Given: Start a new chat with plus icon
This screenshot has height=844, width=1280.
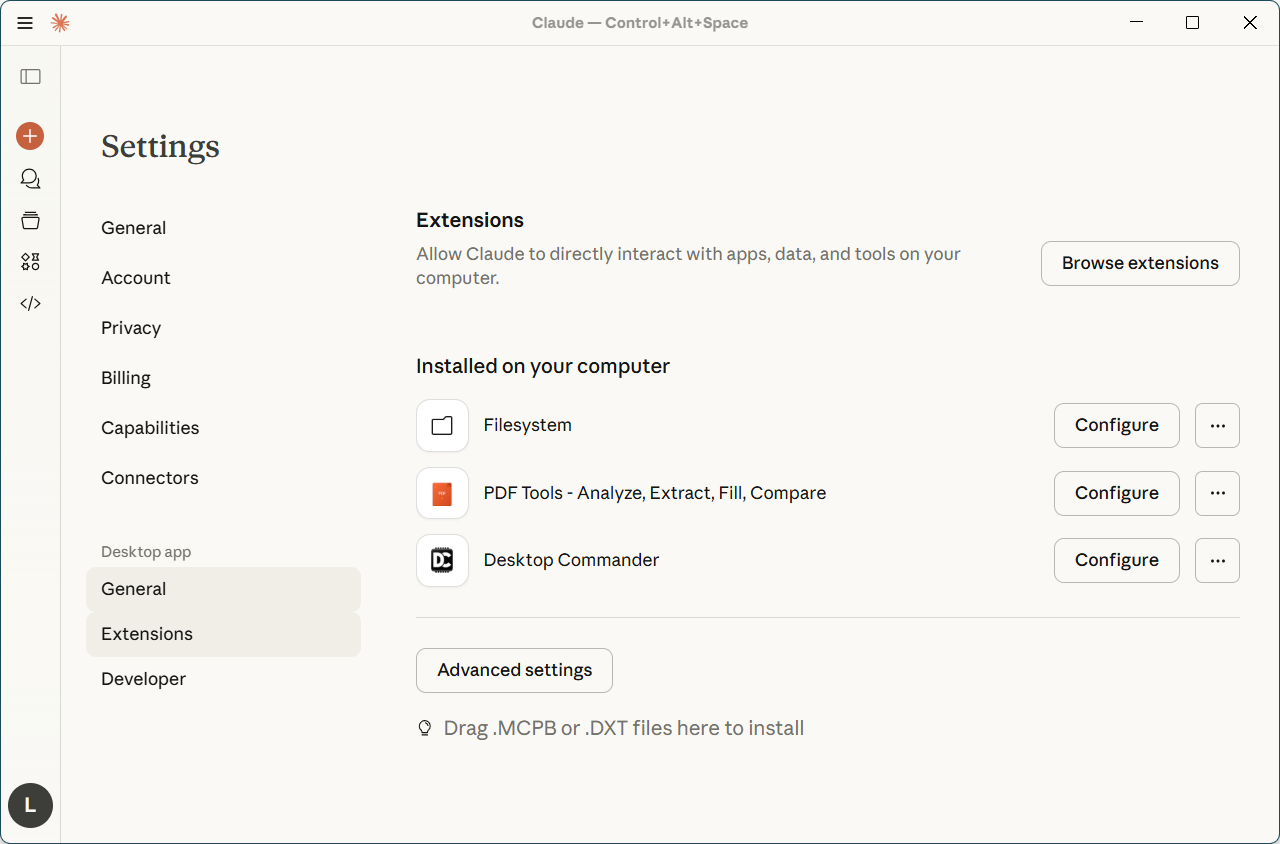Looking at the screenshot, I should [x=30, y=136].
